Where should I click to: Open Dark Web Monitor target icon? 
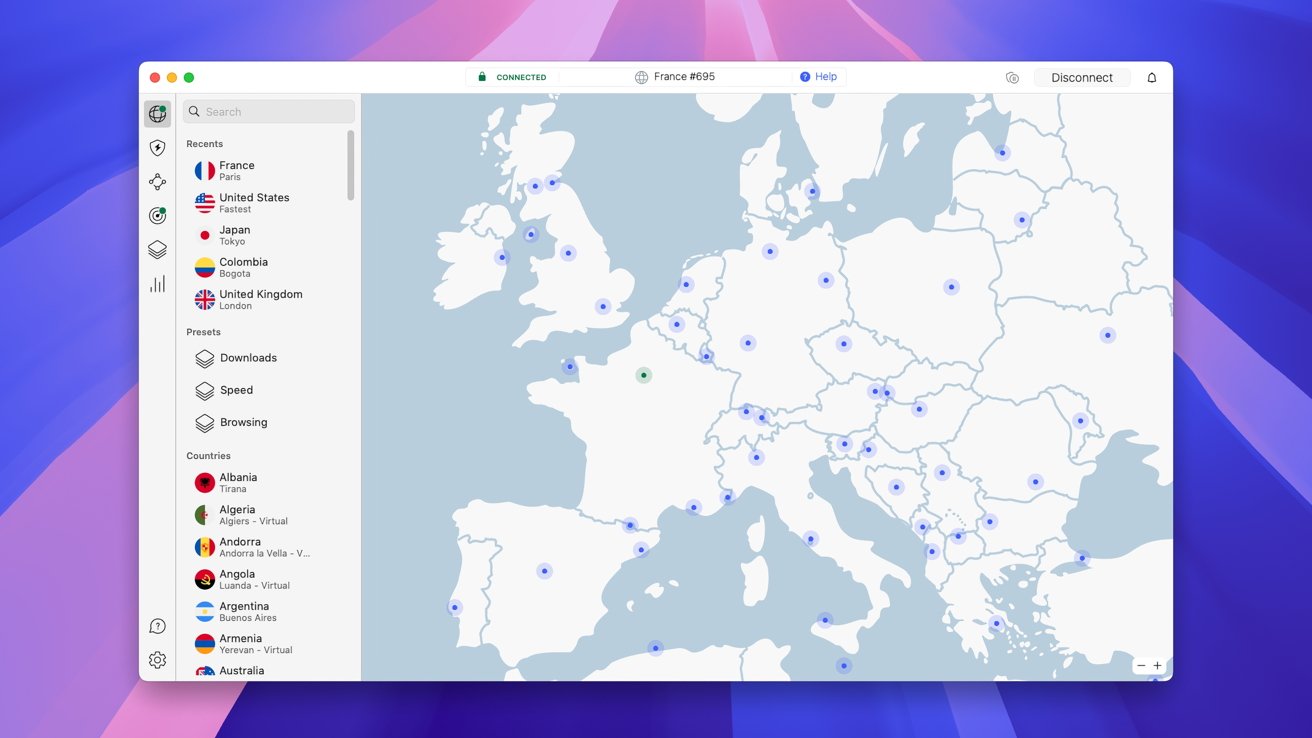pyautogui.click(x=157, y=216)
